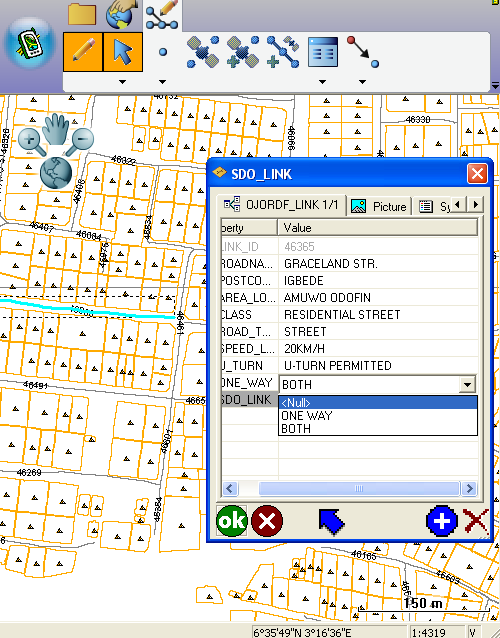500x638 pixels.
Task: Toggle the blue arrow select tool
Action: [x=123, y=52]
